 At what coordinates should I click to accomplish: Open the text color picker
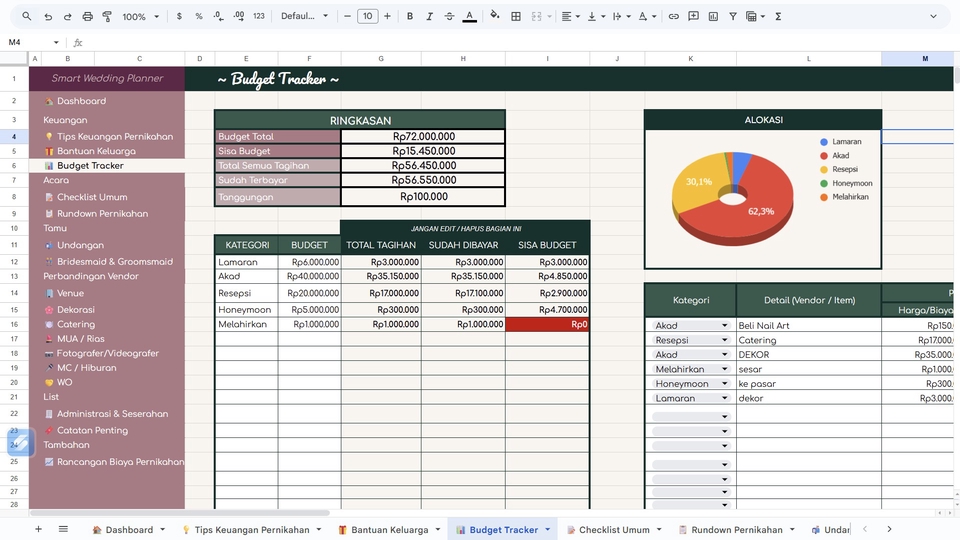tap(470, 16)
